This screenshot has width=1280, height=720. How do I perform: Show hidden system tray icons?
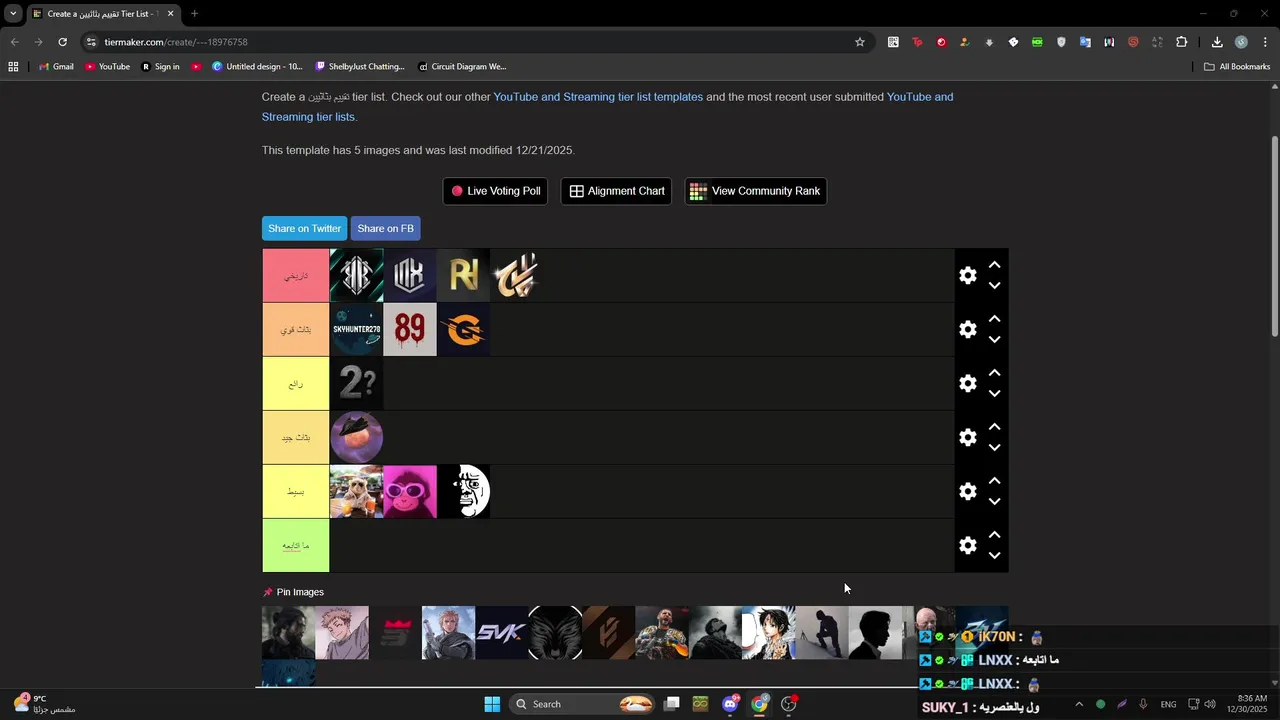point(1078,704)
